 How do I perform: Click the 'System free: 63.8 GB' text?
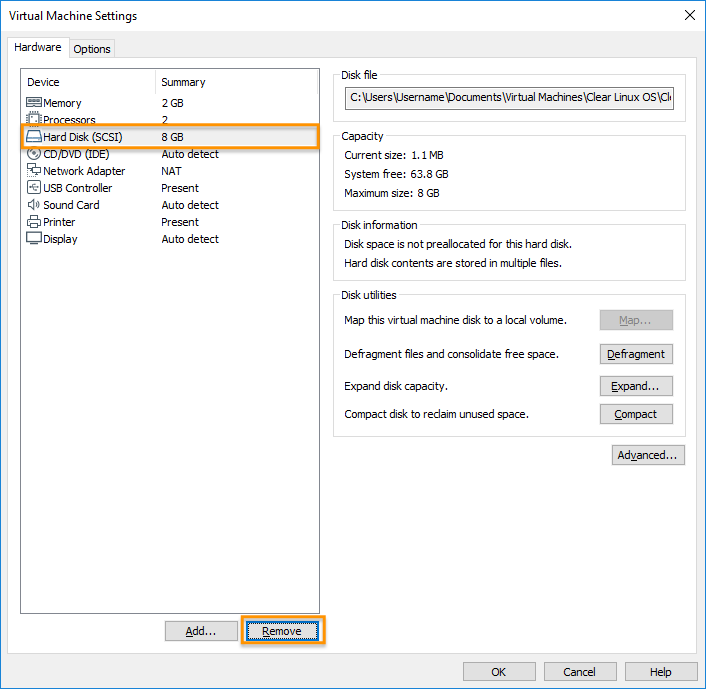click(x=396, y=174)
